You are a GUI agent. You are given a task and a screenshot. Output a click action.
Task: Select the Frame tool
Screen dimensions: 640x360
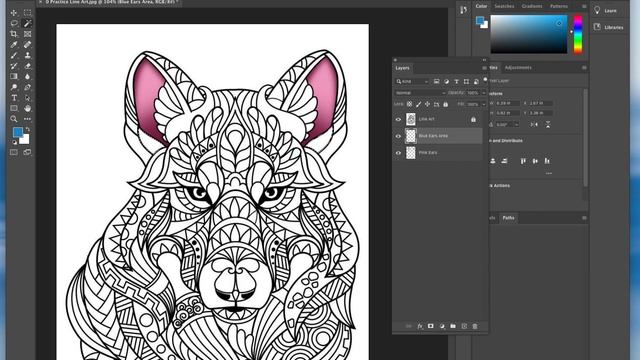(27, 34)
